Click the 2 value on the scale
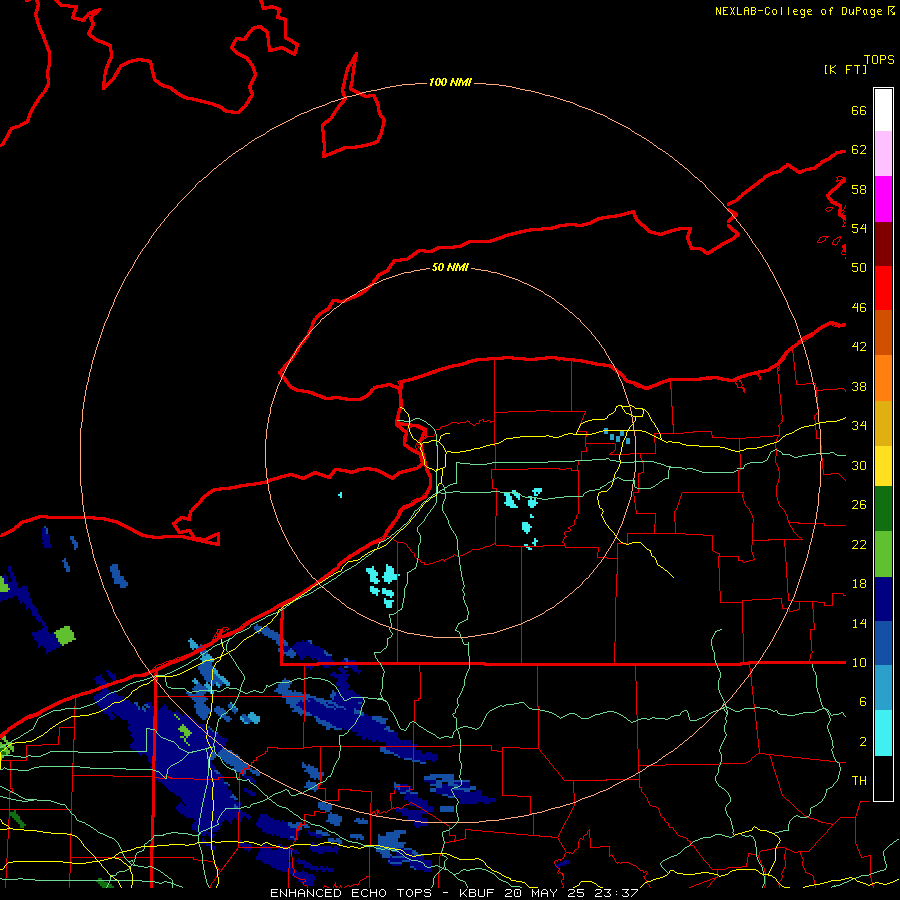900x900 pixels. (x=863, y=741)
